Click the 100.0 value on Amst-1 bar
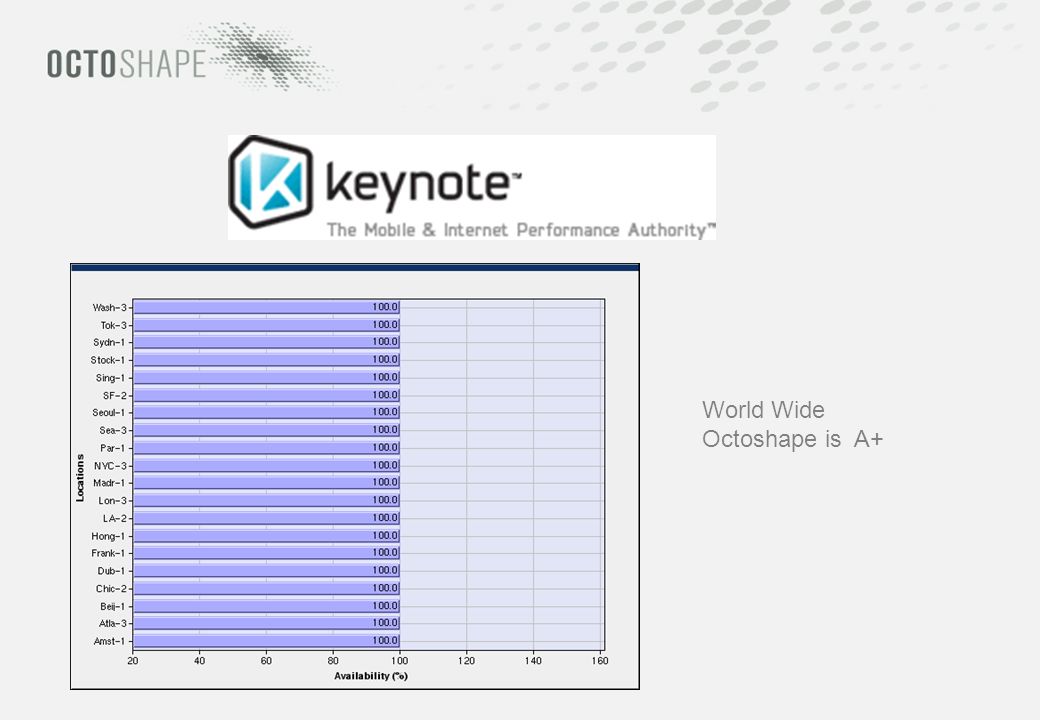Viewport: 1040px width, 720px height. 385,640
